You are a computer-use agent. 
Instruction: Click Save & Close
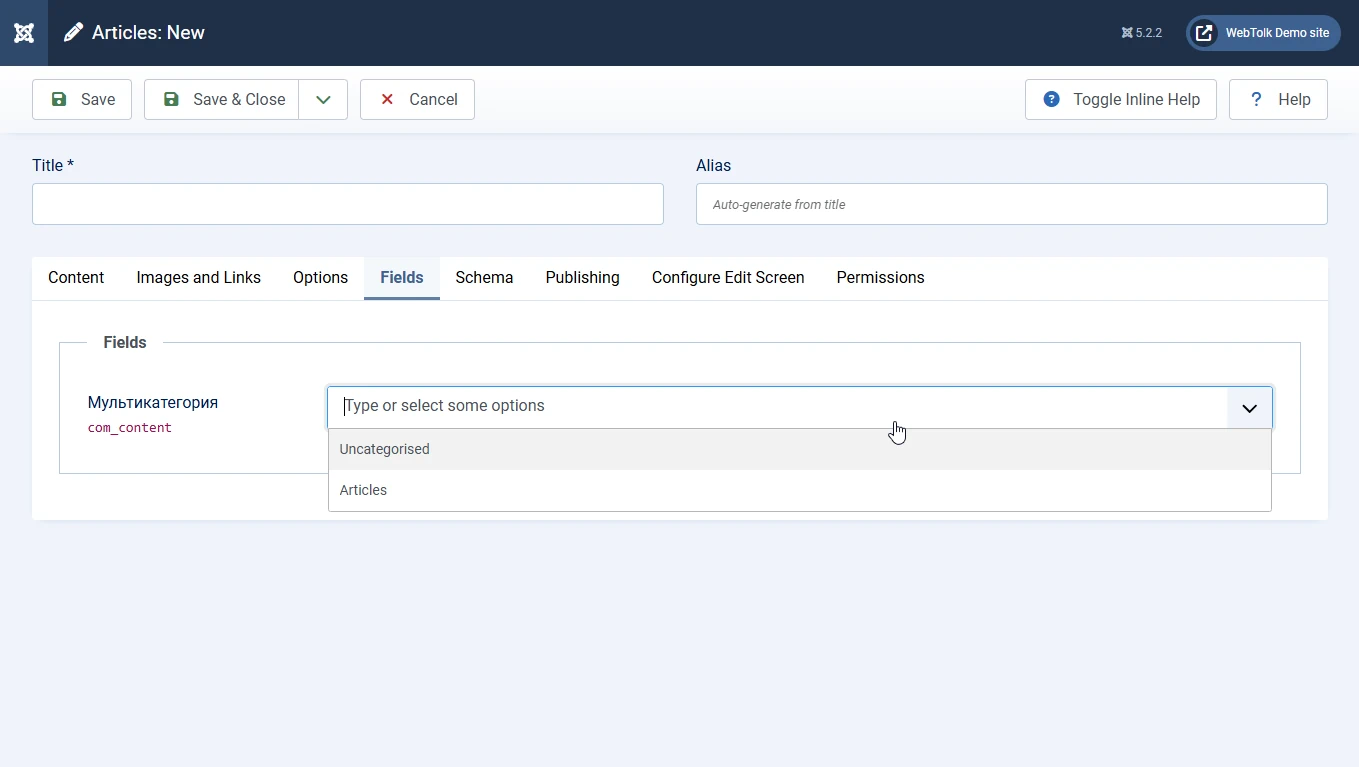(222, 100)
